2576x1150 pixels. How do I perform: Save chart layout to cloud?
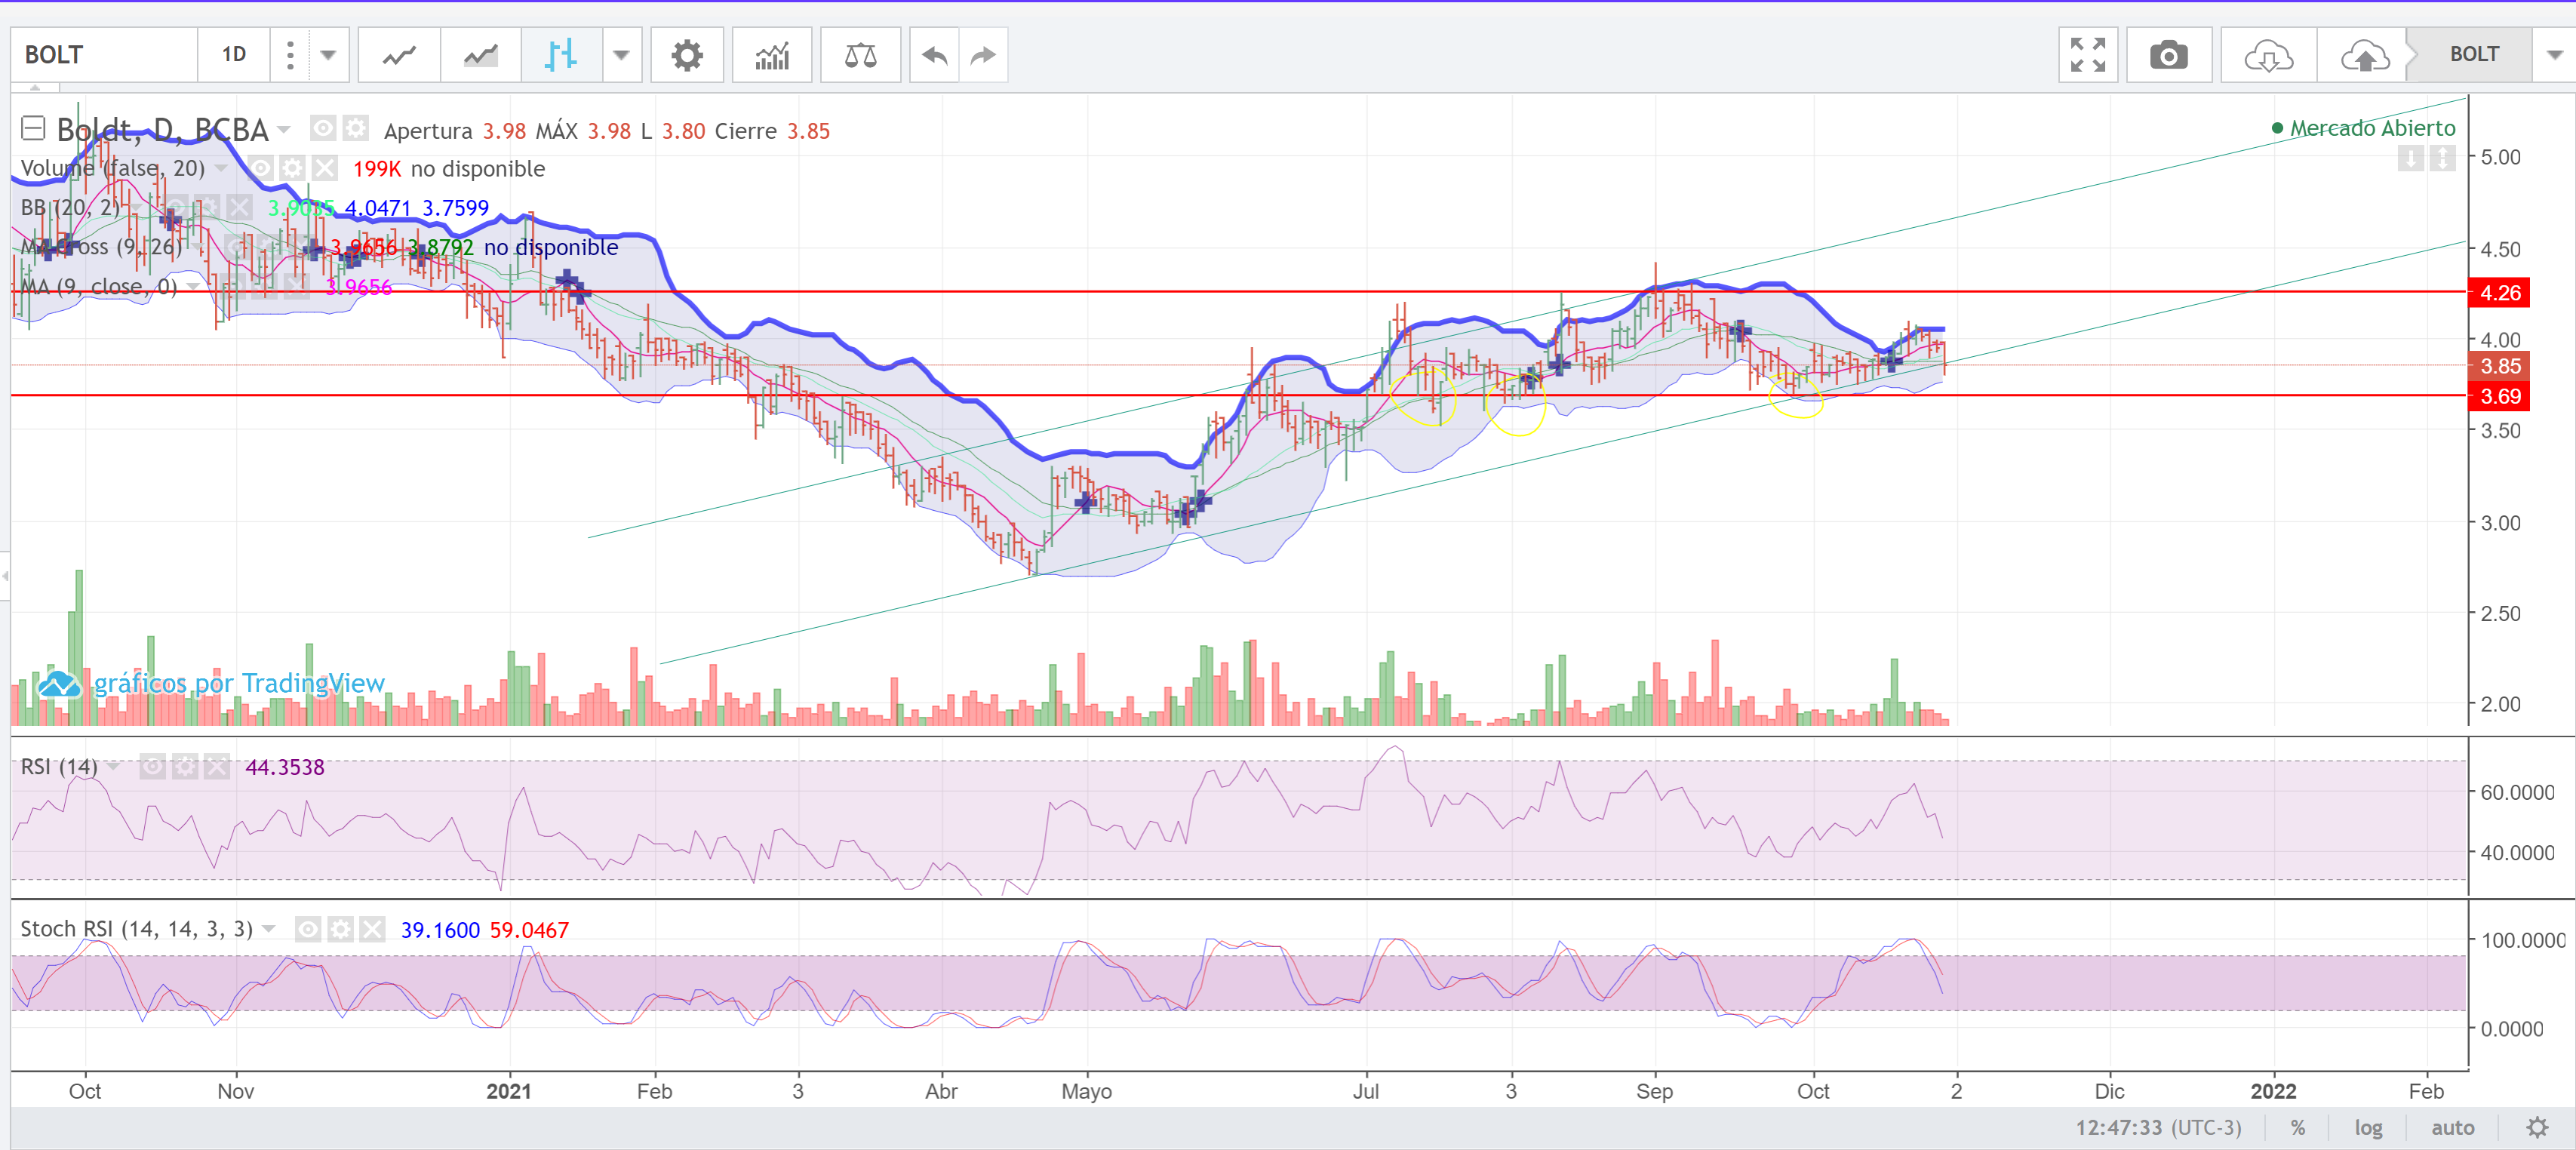[x=2364, y=55]
